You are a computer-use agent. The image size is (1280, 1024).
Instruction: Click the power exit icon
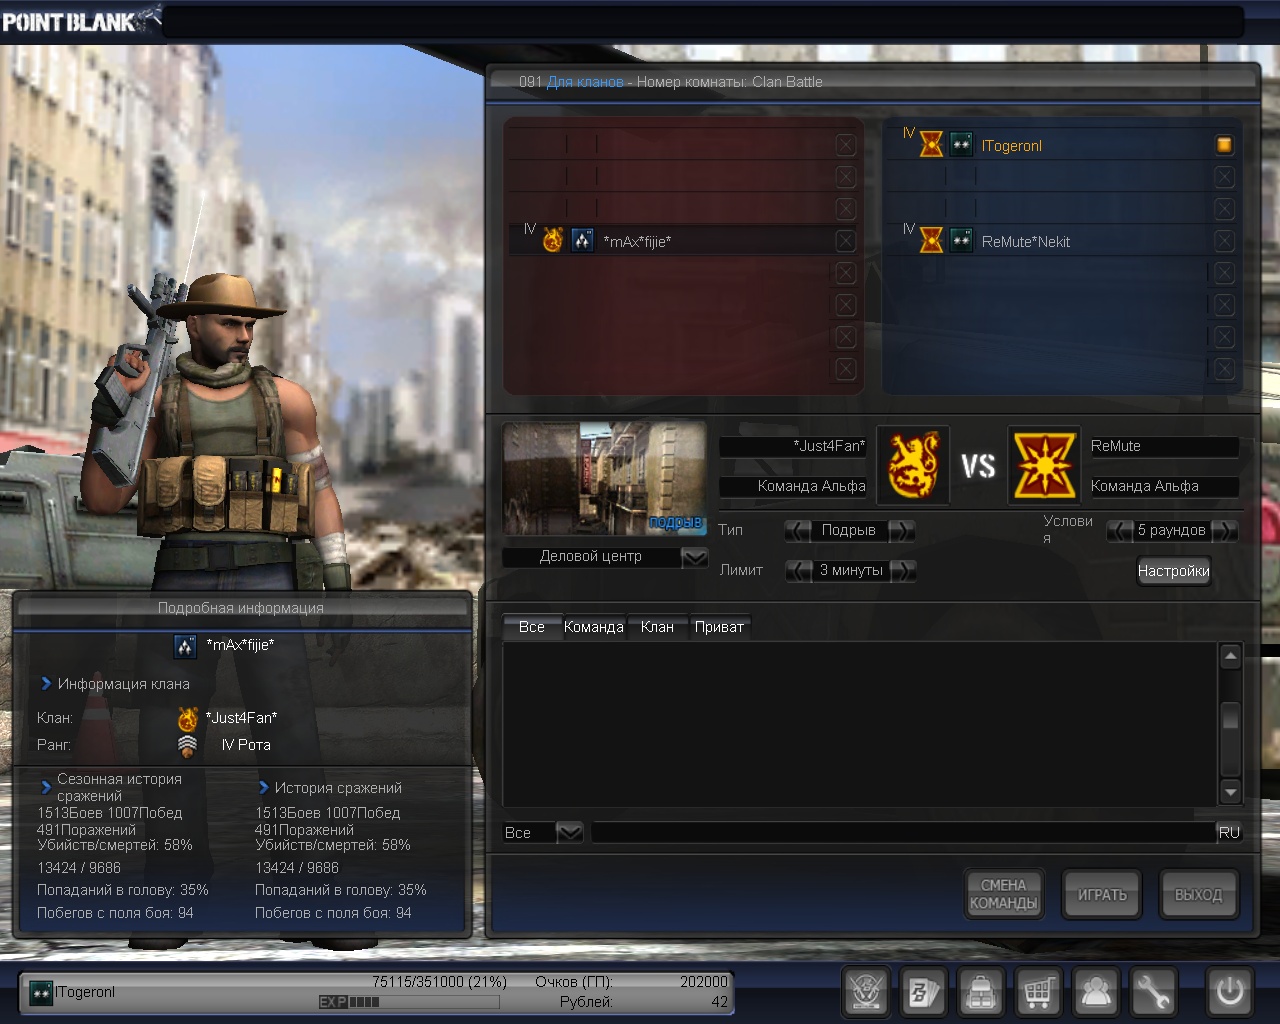(x=1229, y=992)
